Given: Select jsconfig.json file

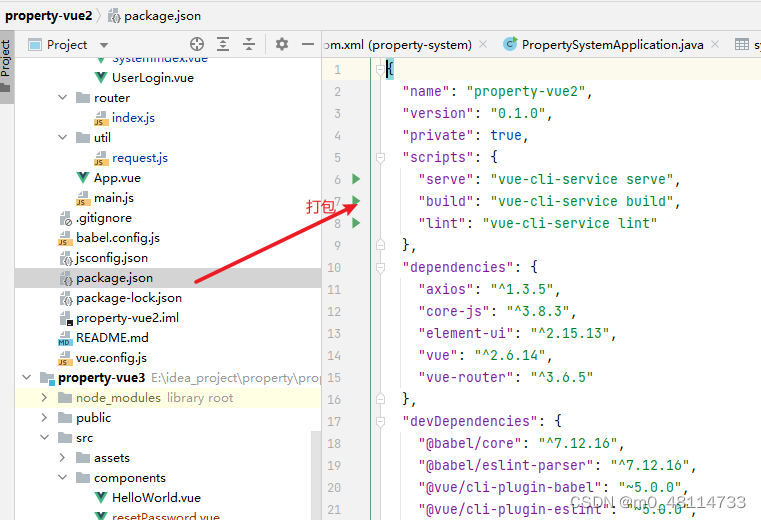Looking at the screenshot, I should [112, 258].
